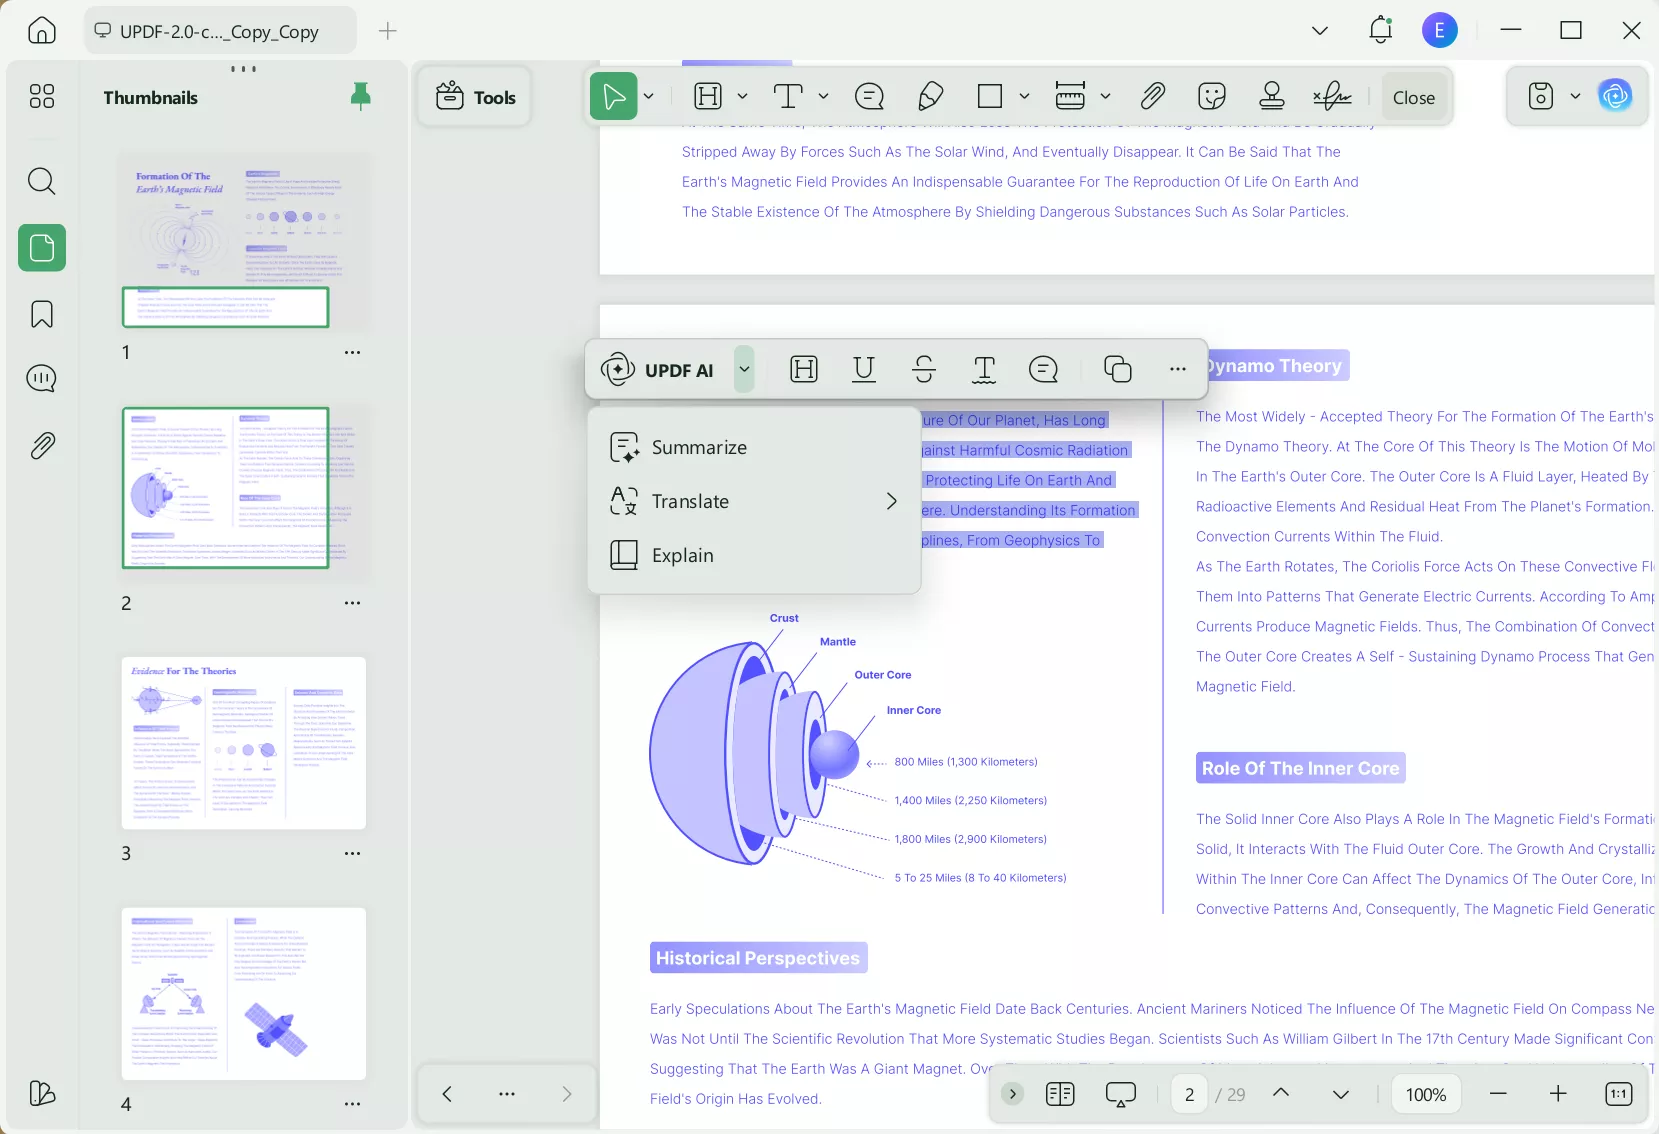Open a new tab with the plus icon
Viewport: 1659px width, 1134px height.
(x=388, y=31)
